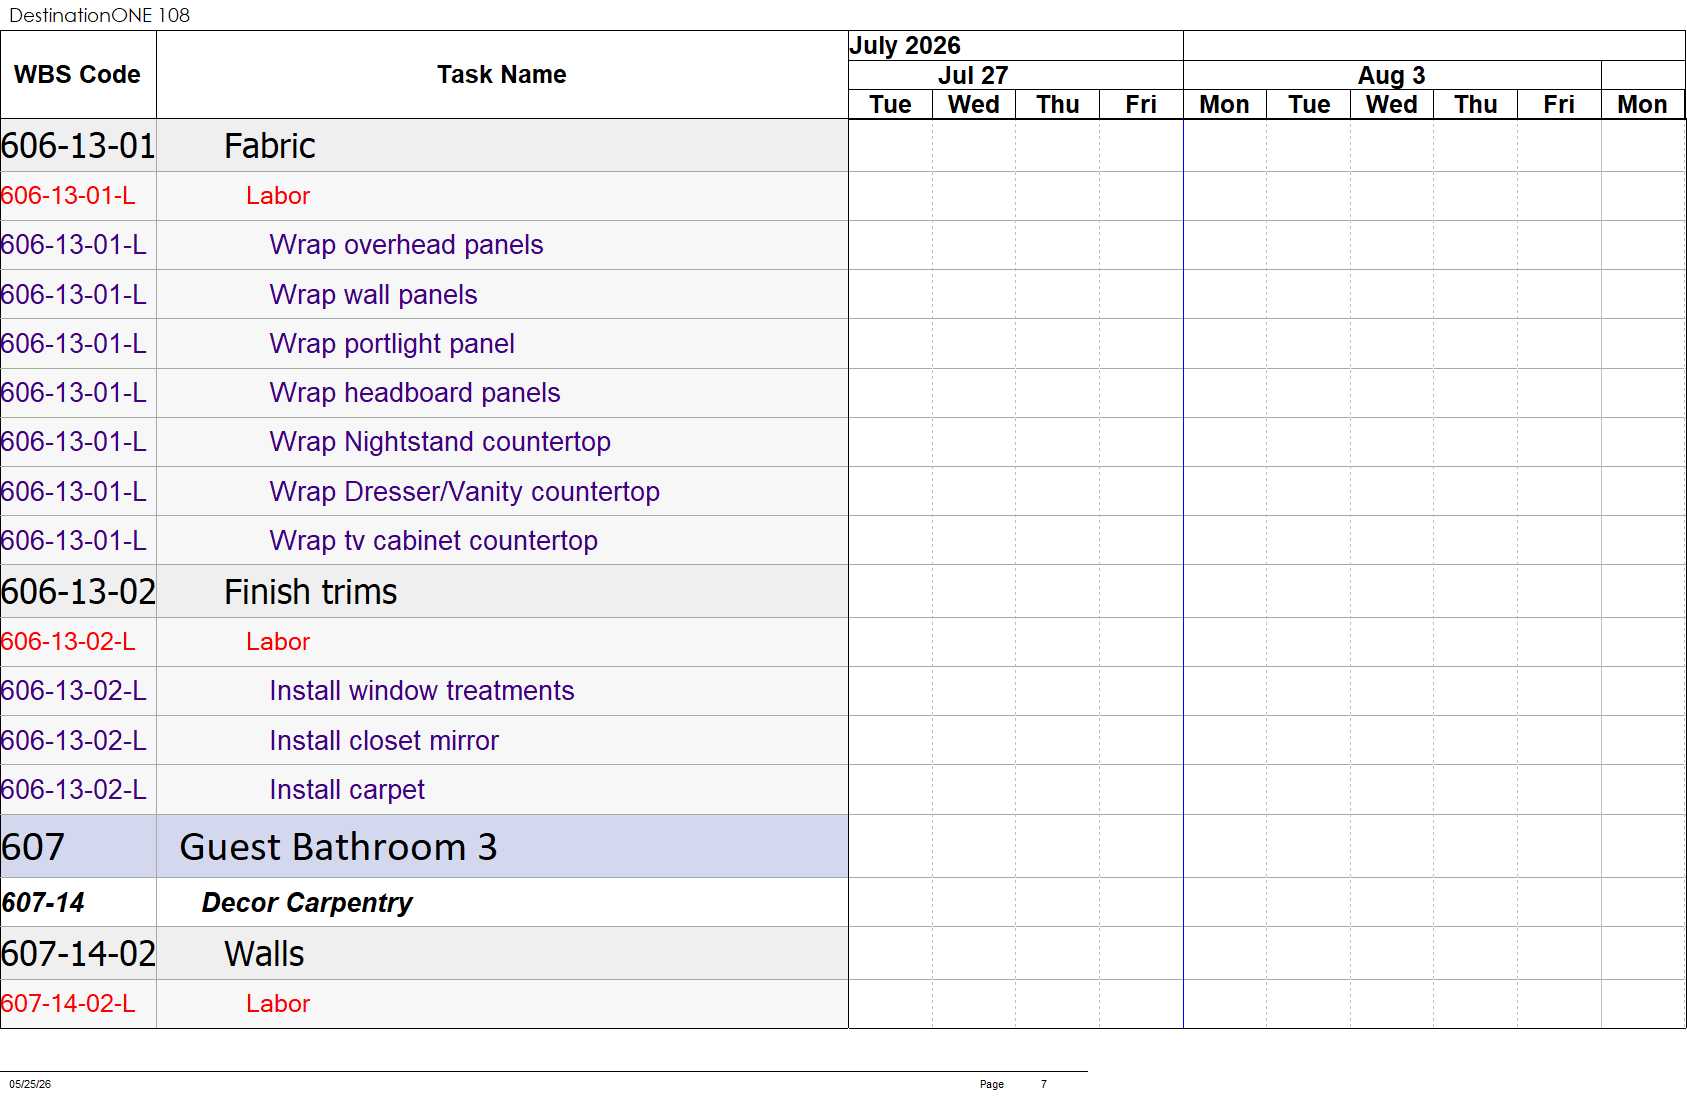The width and height of the screenshot is (1687, 1097).
Task: Select the Install carpet task
Action: (x=347, y=790)
